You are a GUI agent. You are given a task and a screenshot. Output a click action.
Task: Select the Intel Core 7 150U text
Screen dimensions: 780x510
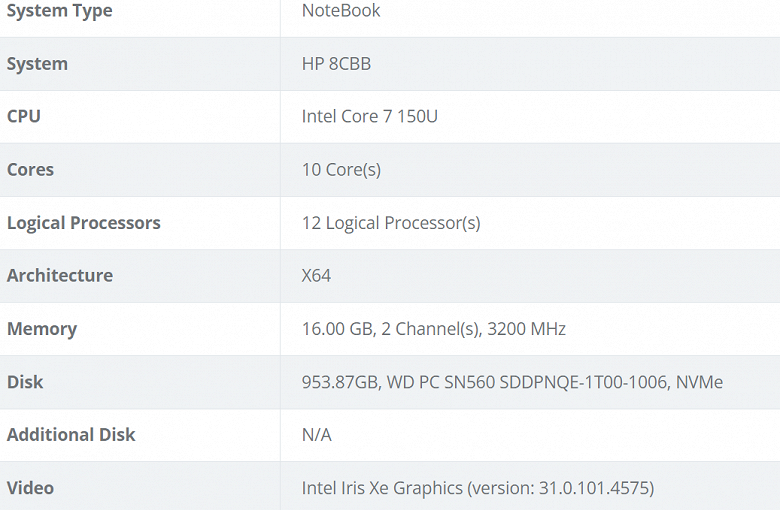370,116
